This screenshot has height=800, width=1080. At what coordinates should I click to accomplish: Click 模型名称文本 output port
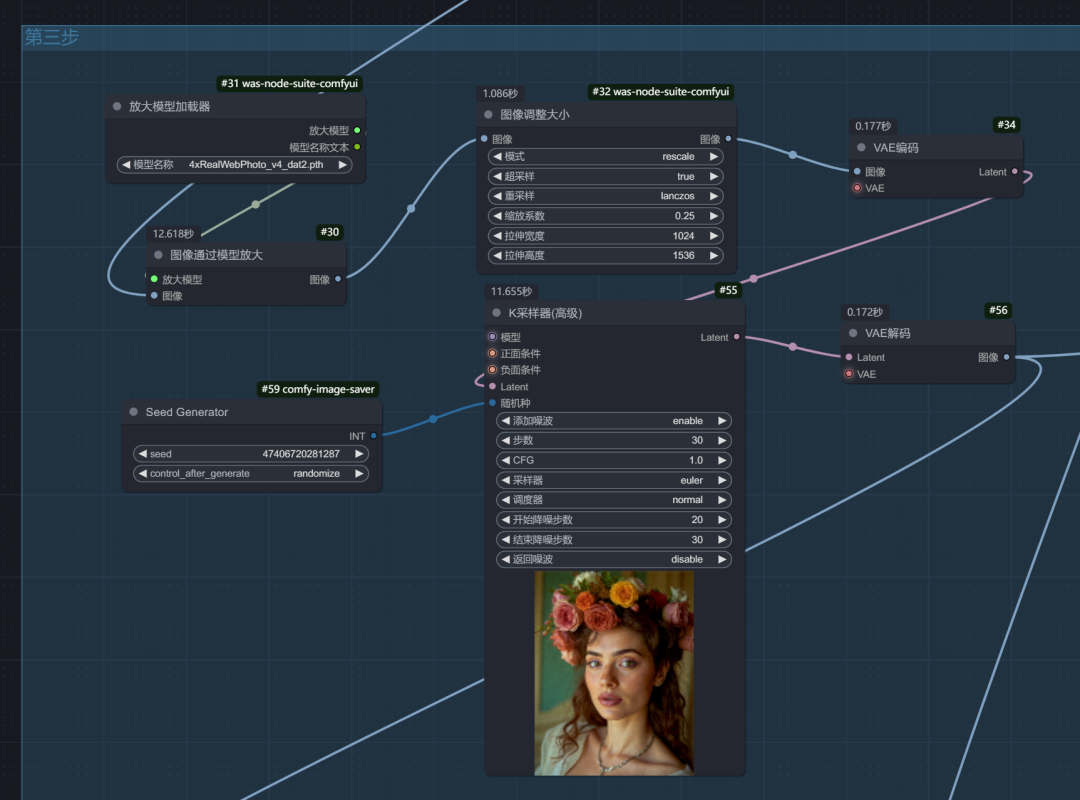357,147
